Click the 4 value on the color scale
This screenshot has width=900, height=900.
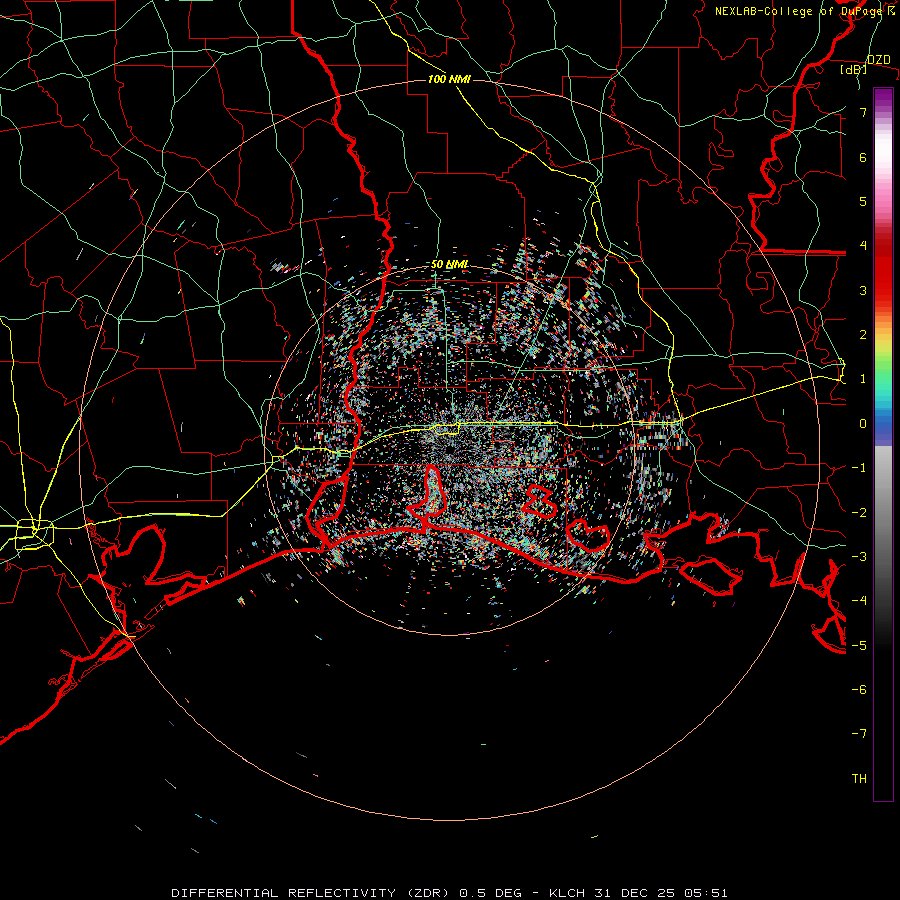863,246
